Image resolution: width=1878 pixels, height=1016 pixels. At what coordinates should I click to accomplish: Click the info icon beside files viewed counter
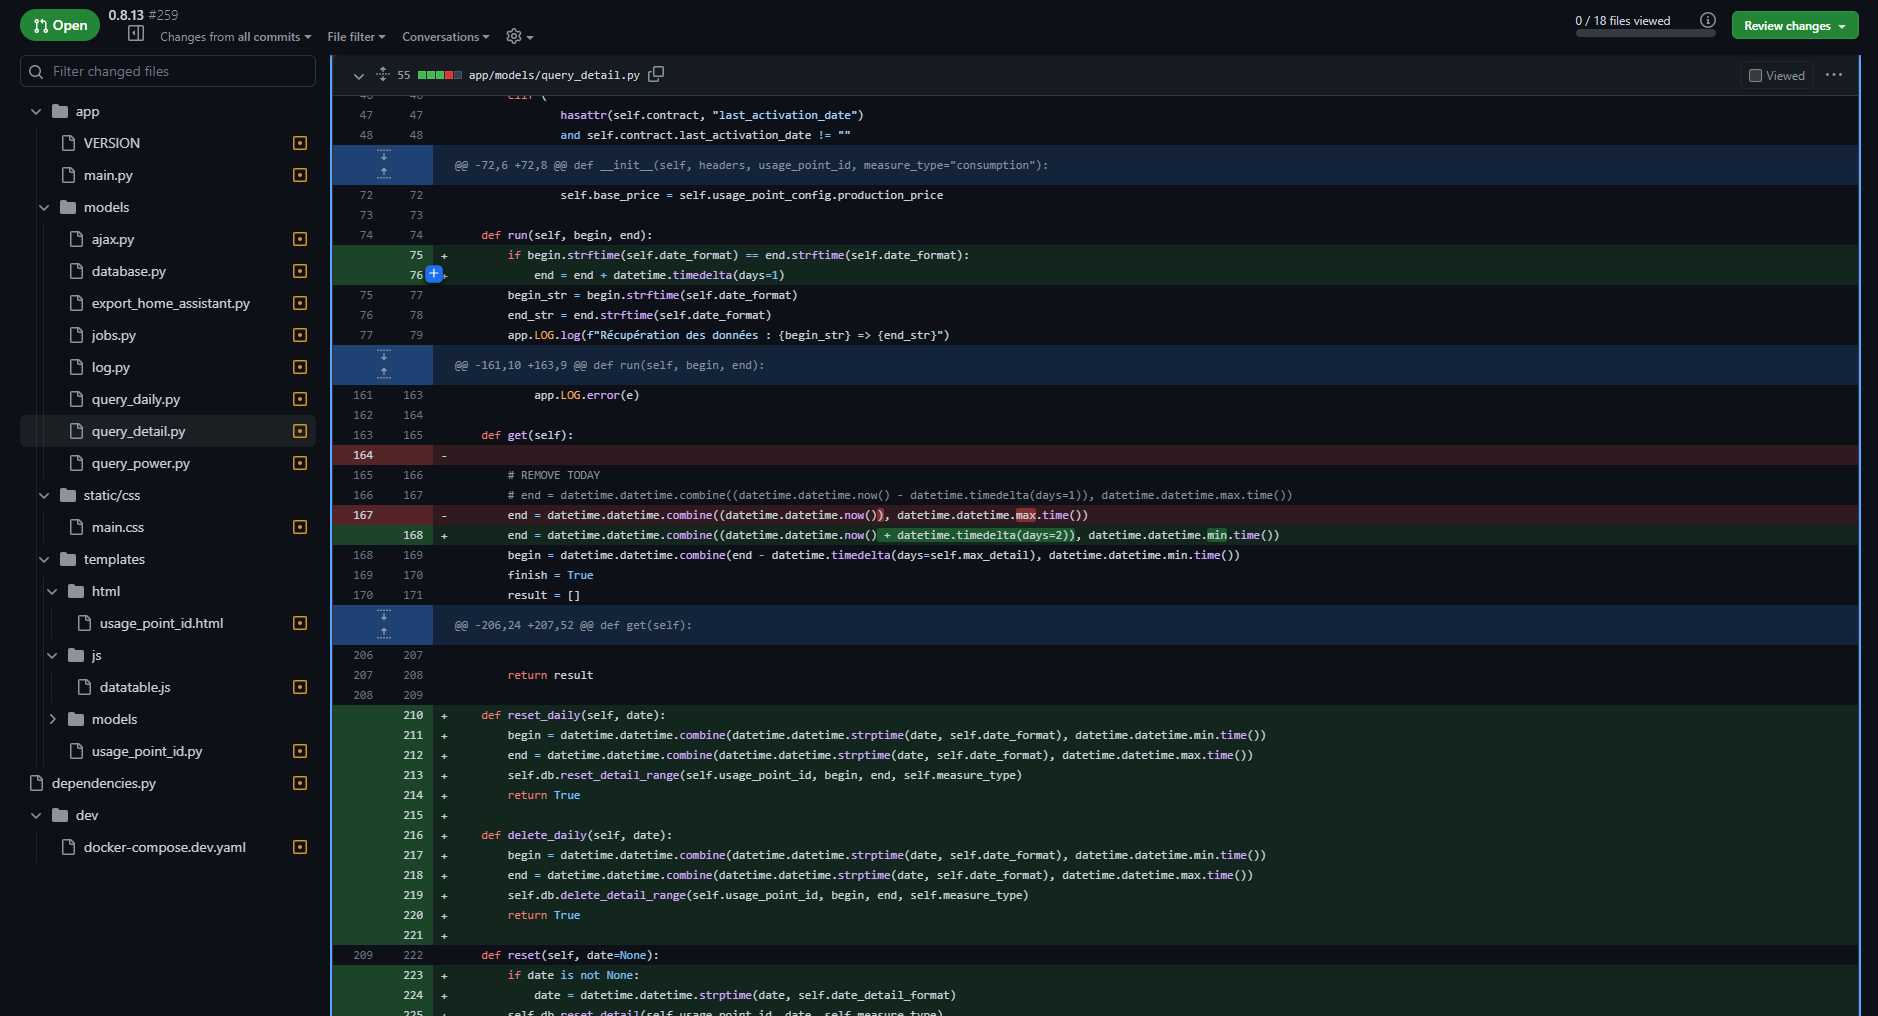click(x=1707, y=19)
